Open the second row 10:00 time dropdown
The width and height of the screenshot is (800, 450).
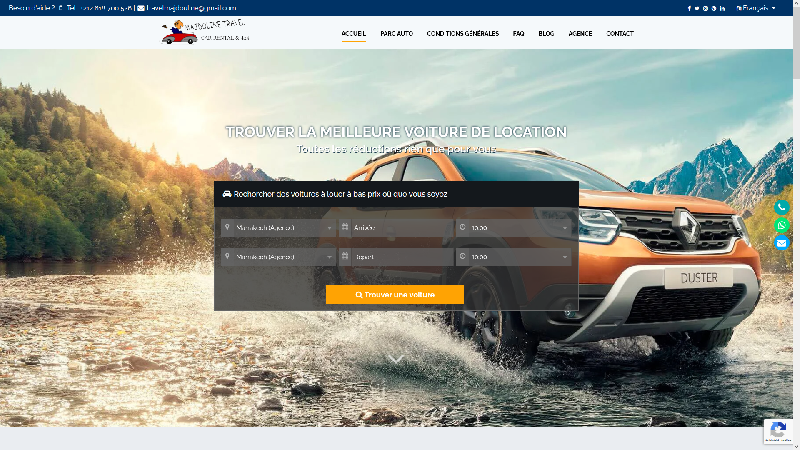[x=519, y=257]
